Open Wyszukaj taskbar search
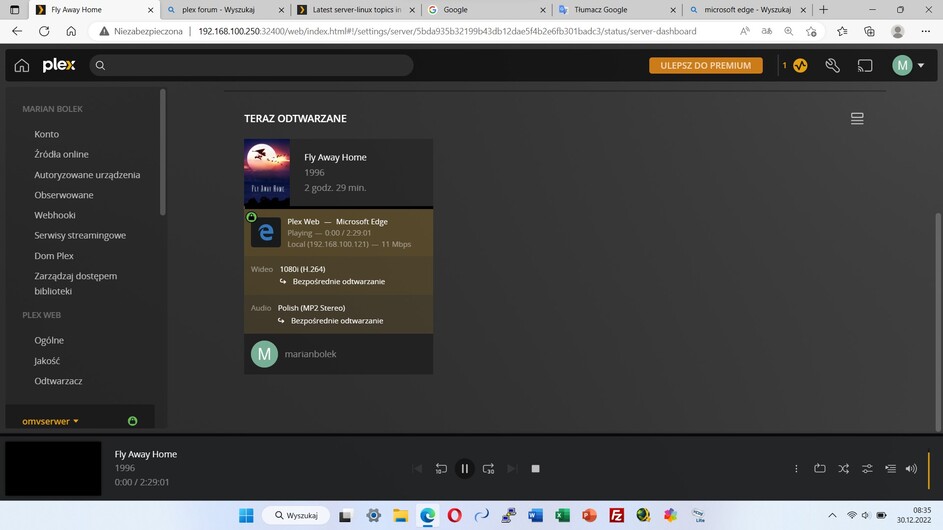943x530 pixels. tap(296, 516)
